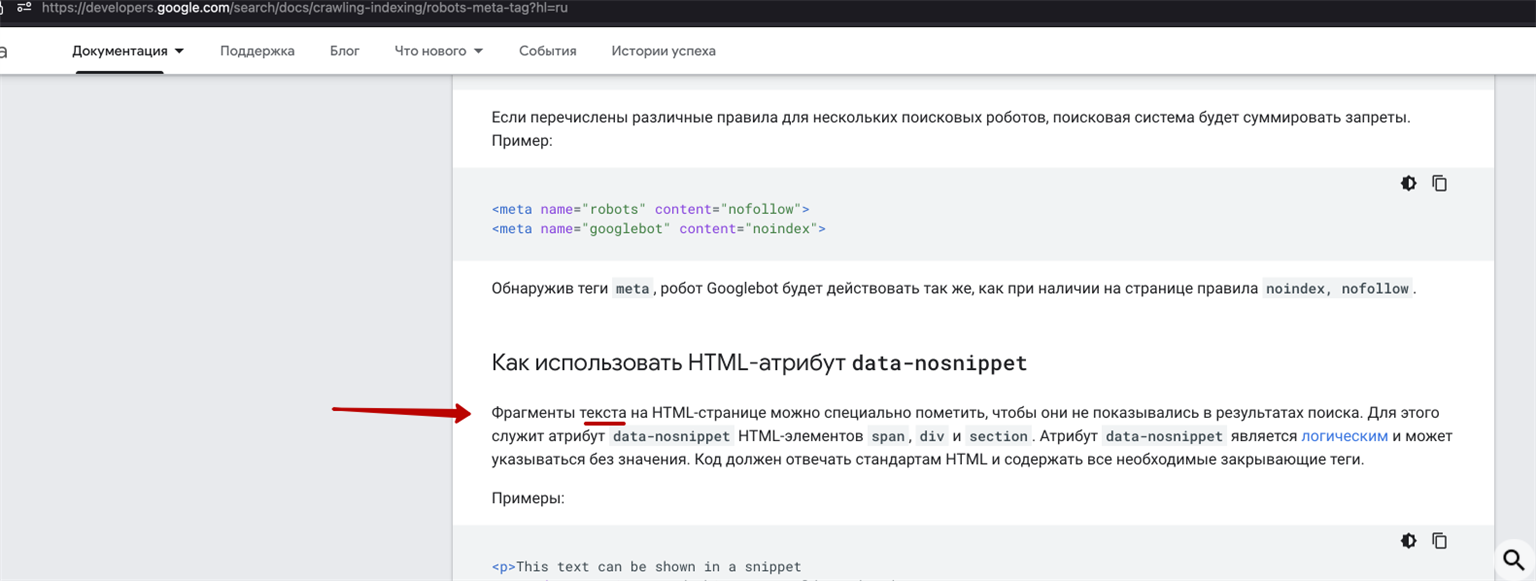The height and width of the screenshot is (581, 1536).
Task: Follow the логическим hyperlink
Action: coord(1344,436)
